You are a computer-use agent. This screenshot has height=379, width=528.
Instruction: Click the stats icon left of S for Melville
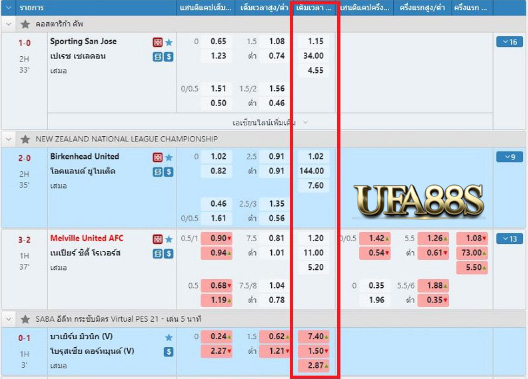158,253
